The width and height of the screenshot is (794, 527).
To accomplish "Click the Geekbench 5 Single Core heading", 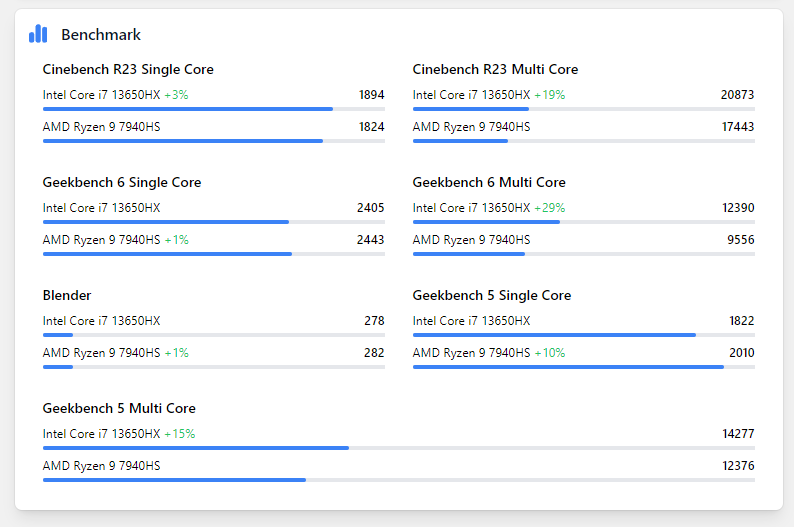I will click(492, 295).
